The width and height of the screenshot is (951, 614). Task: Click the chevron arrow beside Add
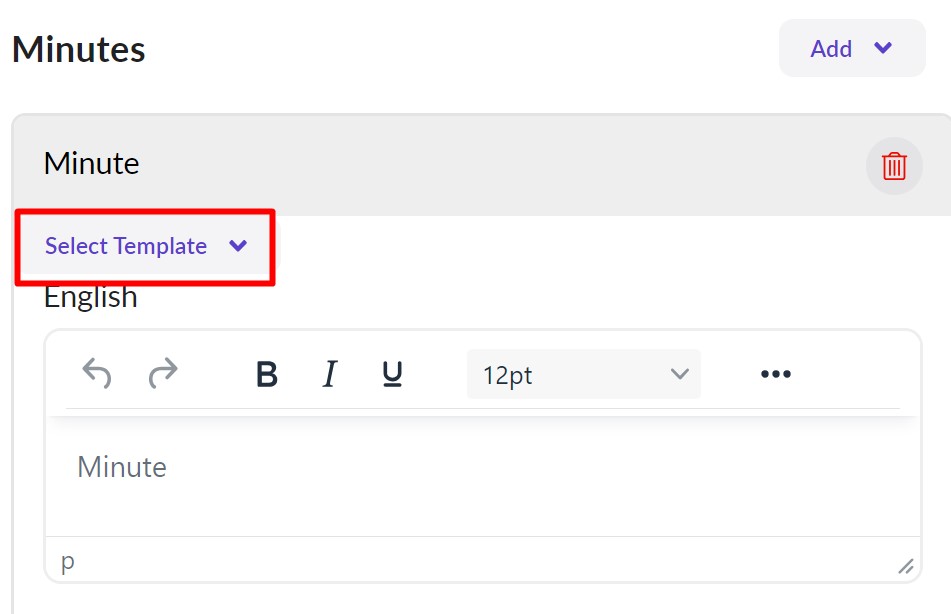click(883, 48)
